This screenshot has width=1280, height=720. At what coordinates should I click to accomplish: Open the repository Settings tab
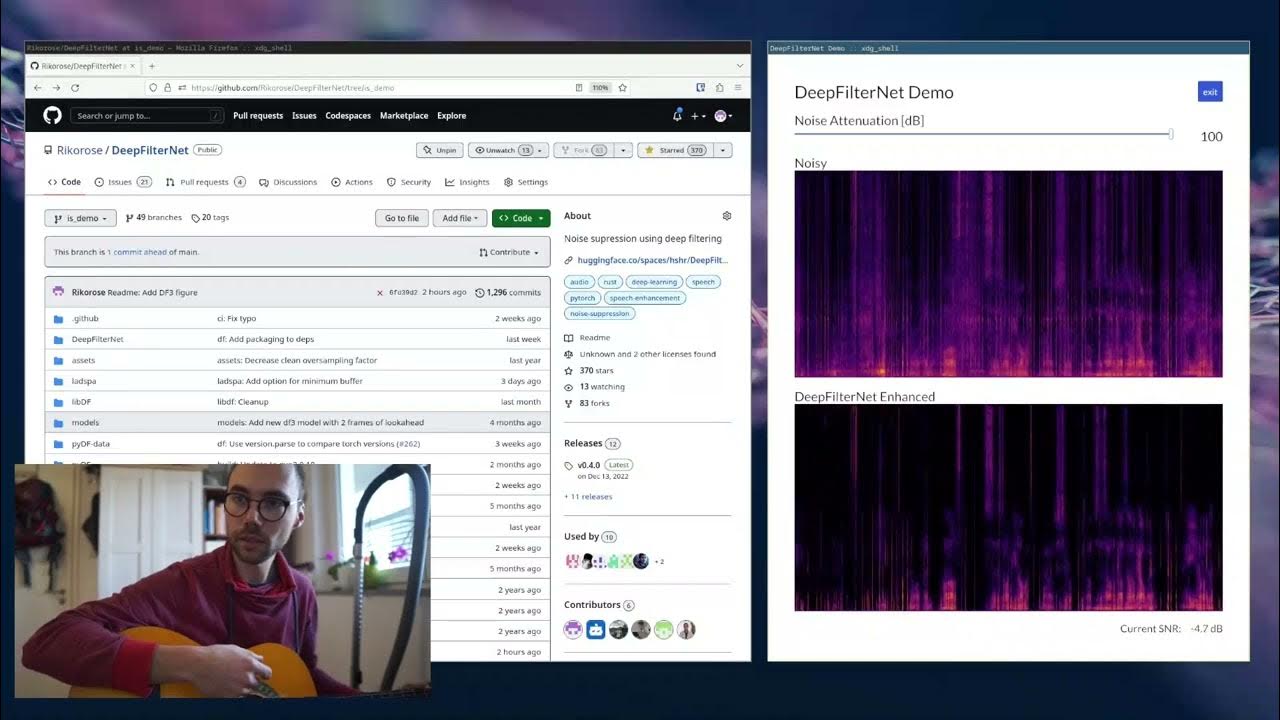526,182
